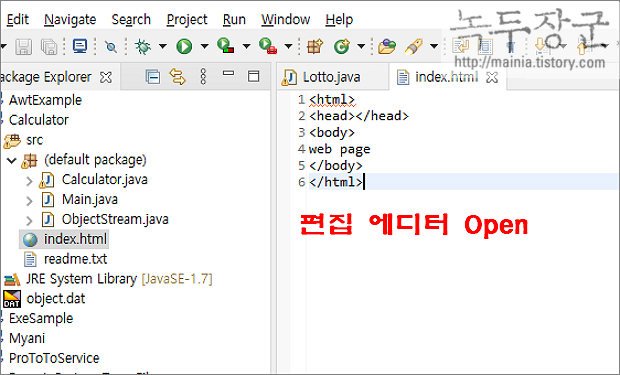Open the Help menu

coord(339,19)
